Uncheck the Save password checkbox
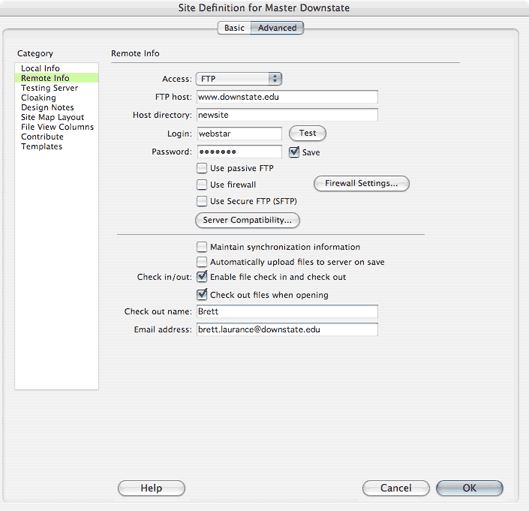Image resolution: width=529 pixels, height=511 pixels. coord(294,152)
